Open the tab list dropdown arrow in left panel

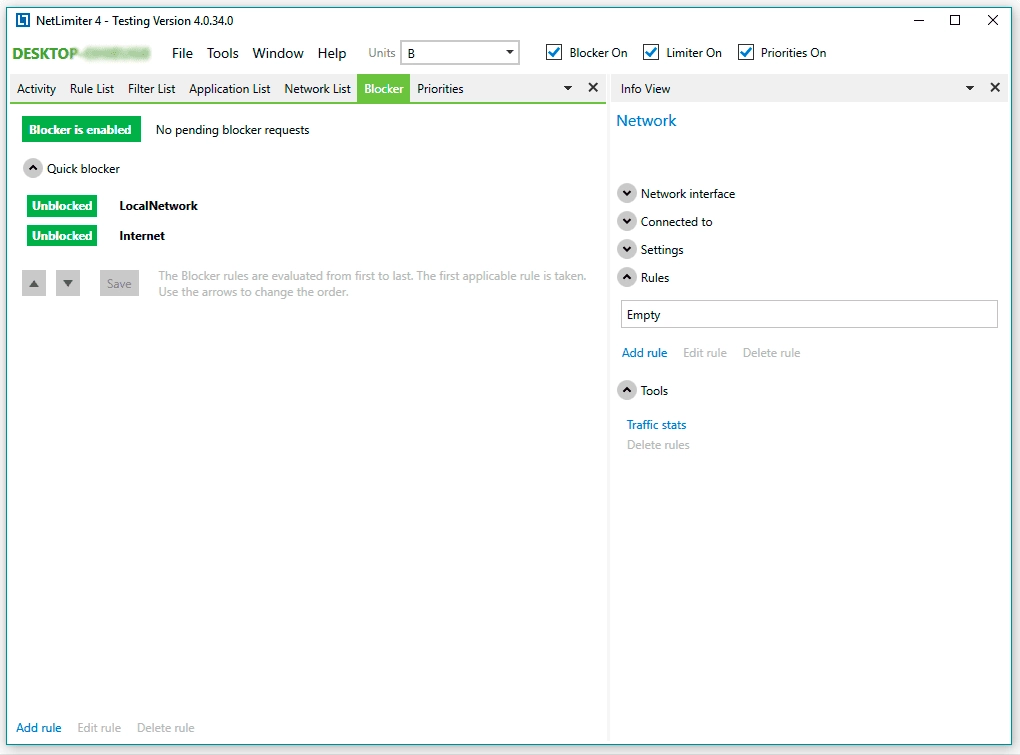click(x=568, y=88)
